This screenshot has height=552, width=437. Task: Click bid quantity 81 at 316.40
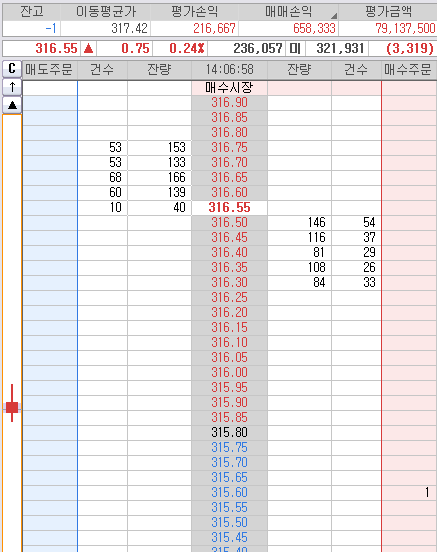319,252
